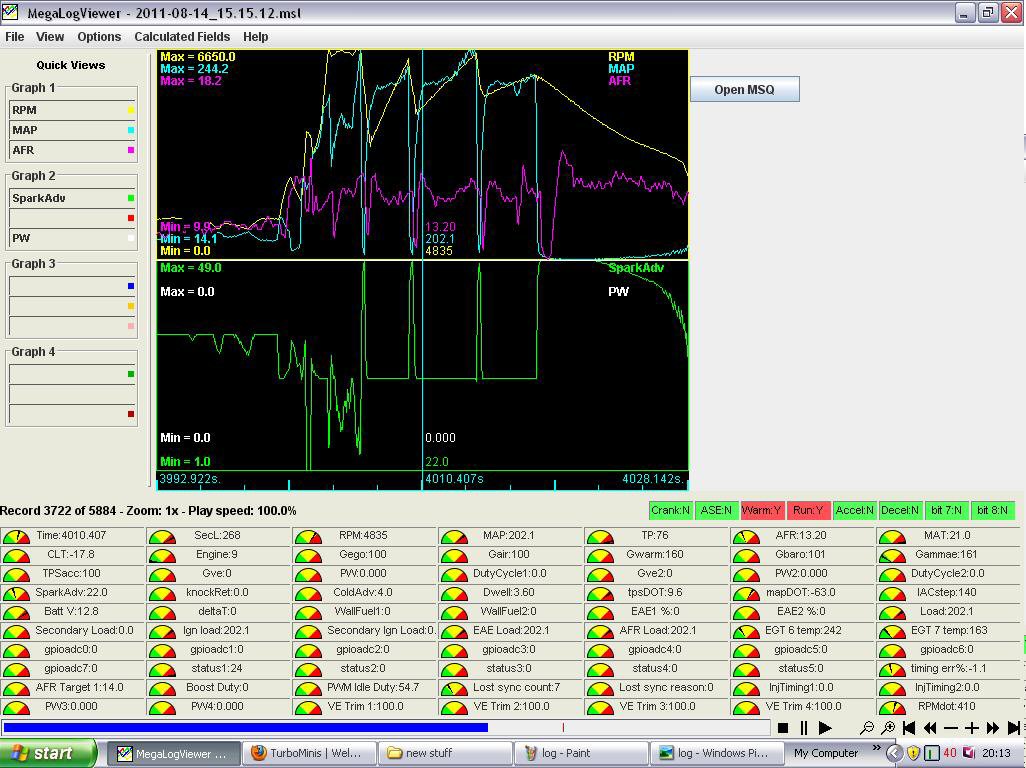Zoom in the graph with the magnifier plus

pos(888,727)
